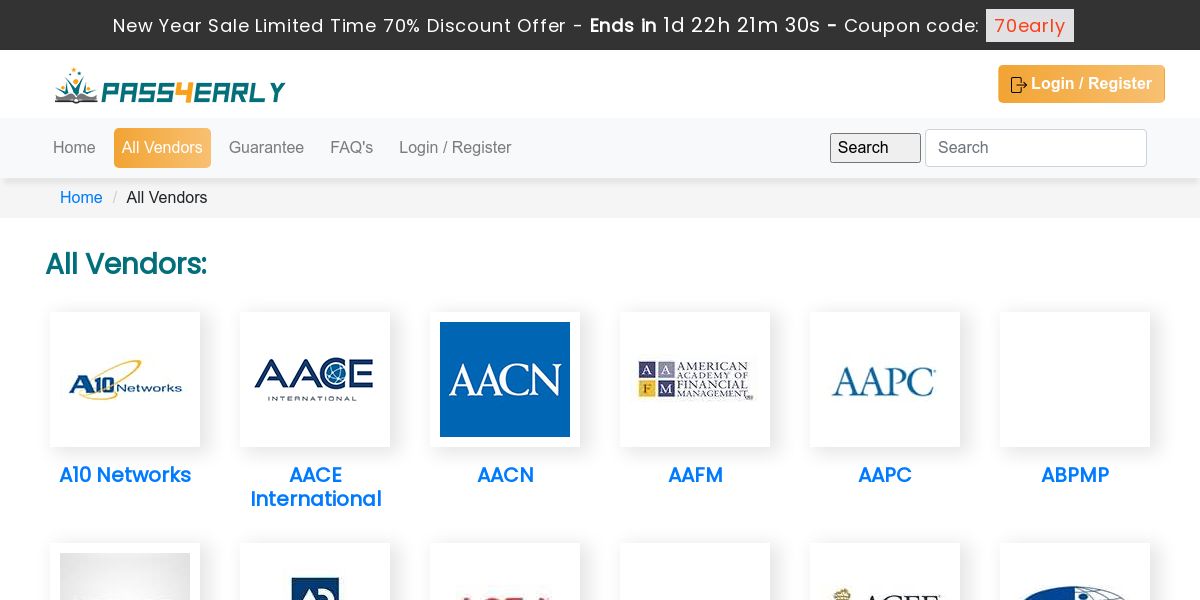Open the ABPMP vendor text link

(x=1075, y=475)
